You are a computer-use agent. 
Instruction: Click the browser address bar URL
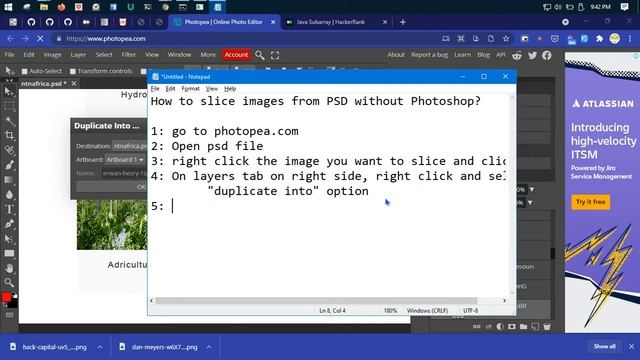[106, 38]
